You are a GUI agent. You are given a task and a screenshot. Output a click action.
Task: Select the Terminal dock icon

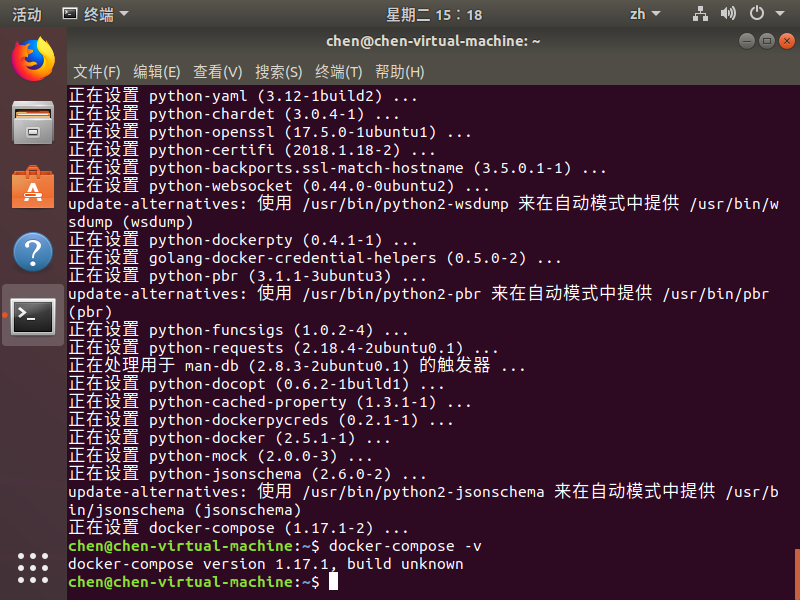[33, 316]
